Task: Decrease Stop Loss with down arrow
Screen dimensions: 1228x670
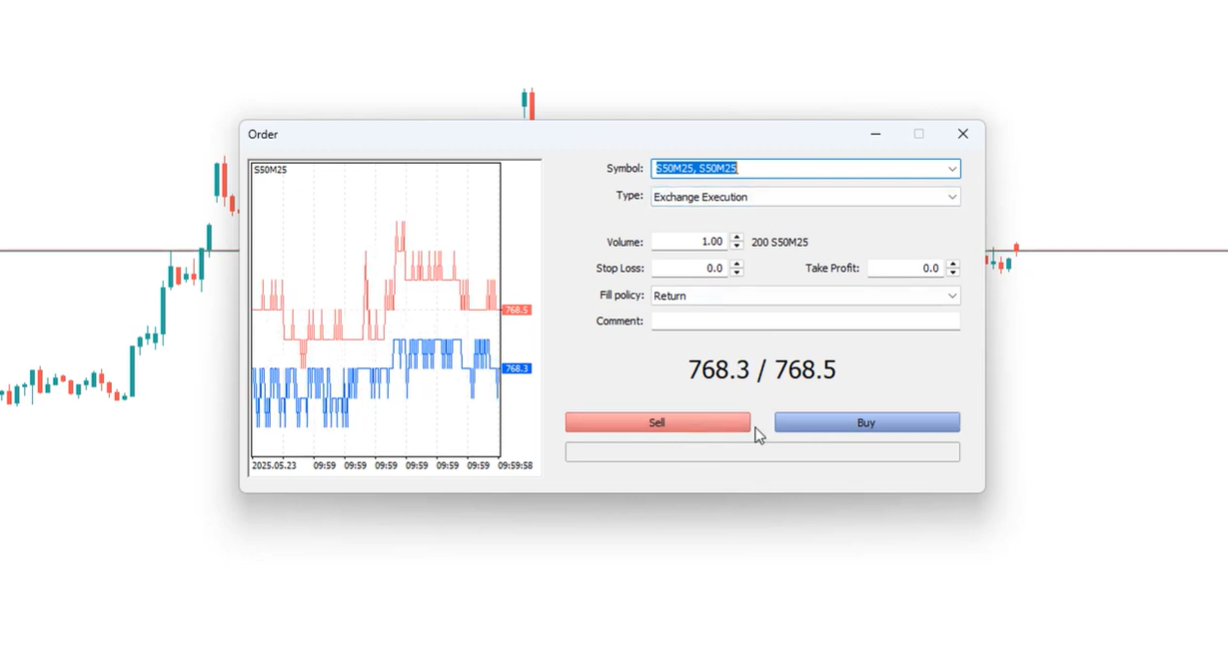Action: tap(737, 272)
